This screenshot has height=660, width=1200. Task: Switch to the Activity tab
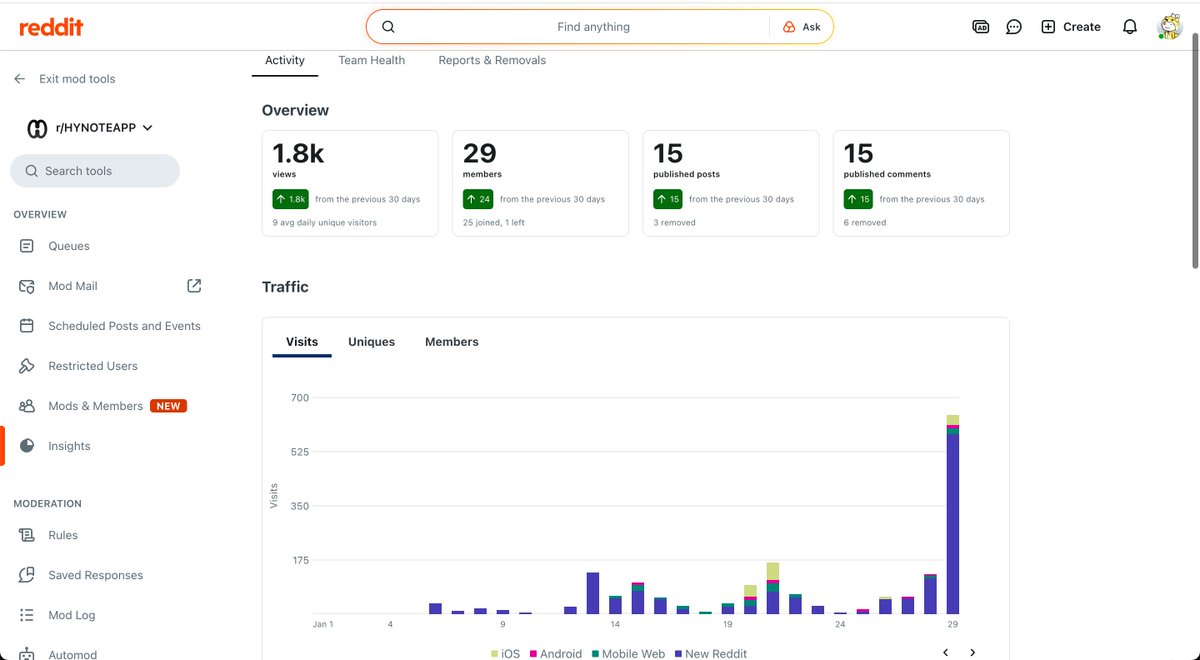(x=285, y=60)
